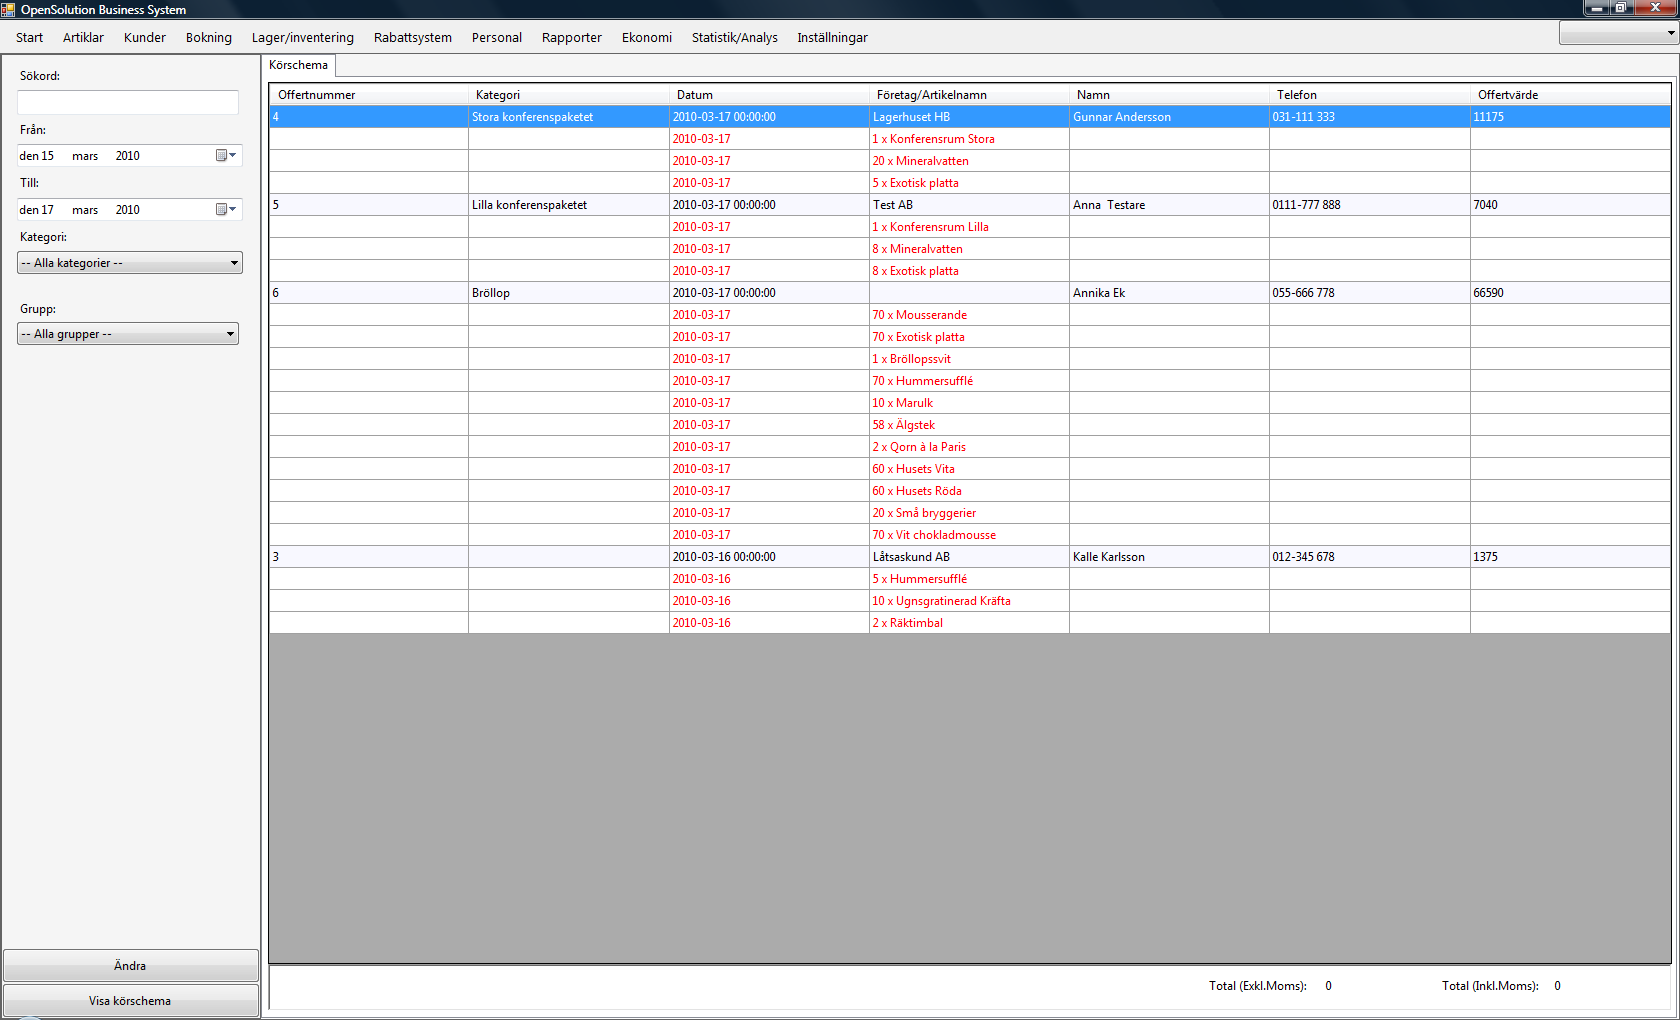Click the Annika Ek name cell
The height and width of the screenshot is (1020, 1680).
tap(1169, 293)
